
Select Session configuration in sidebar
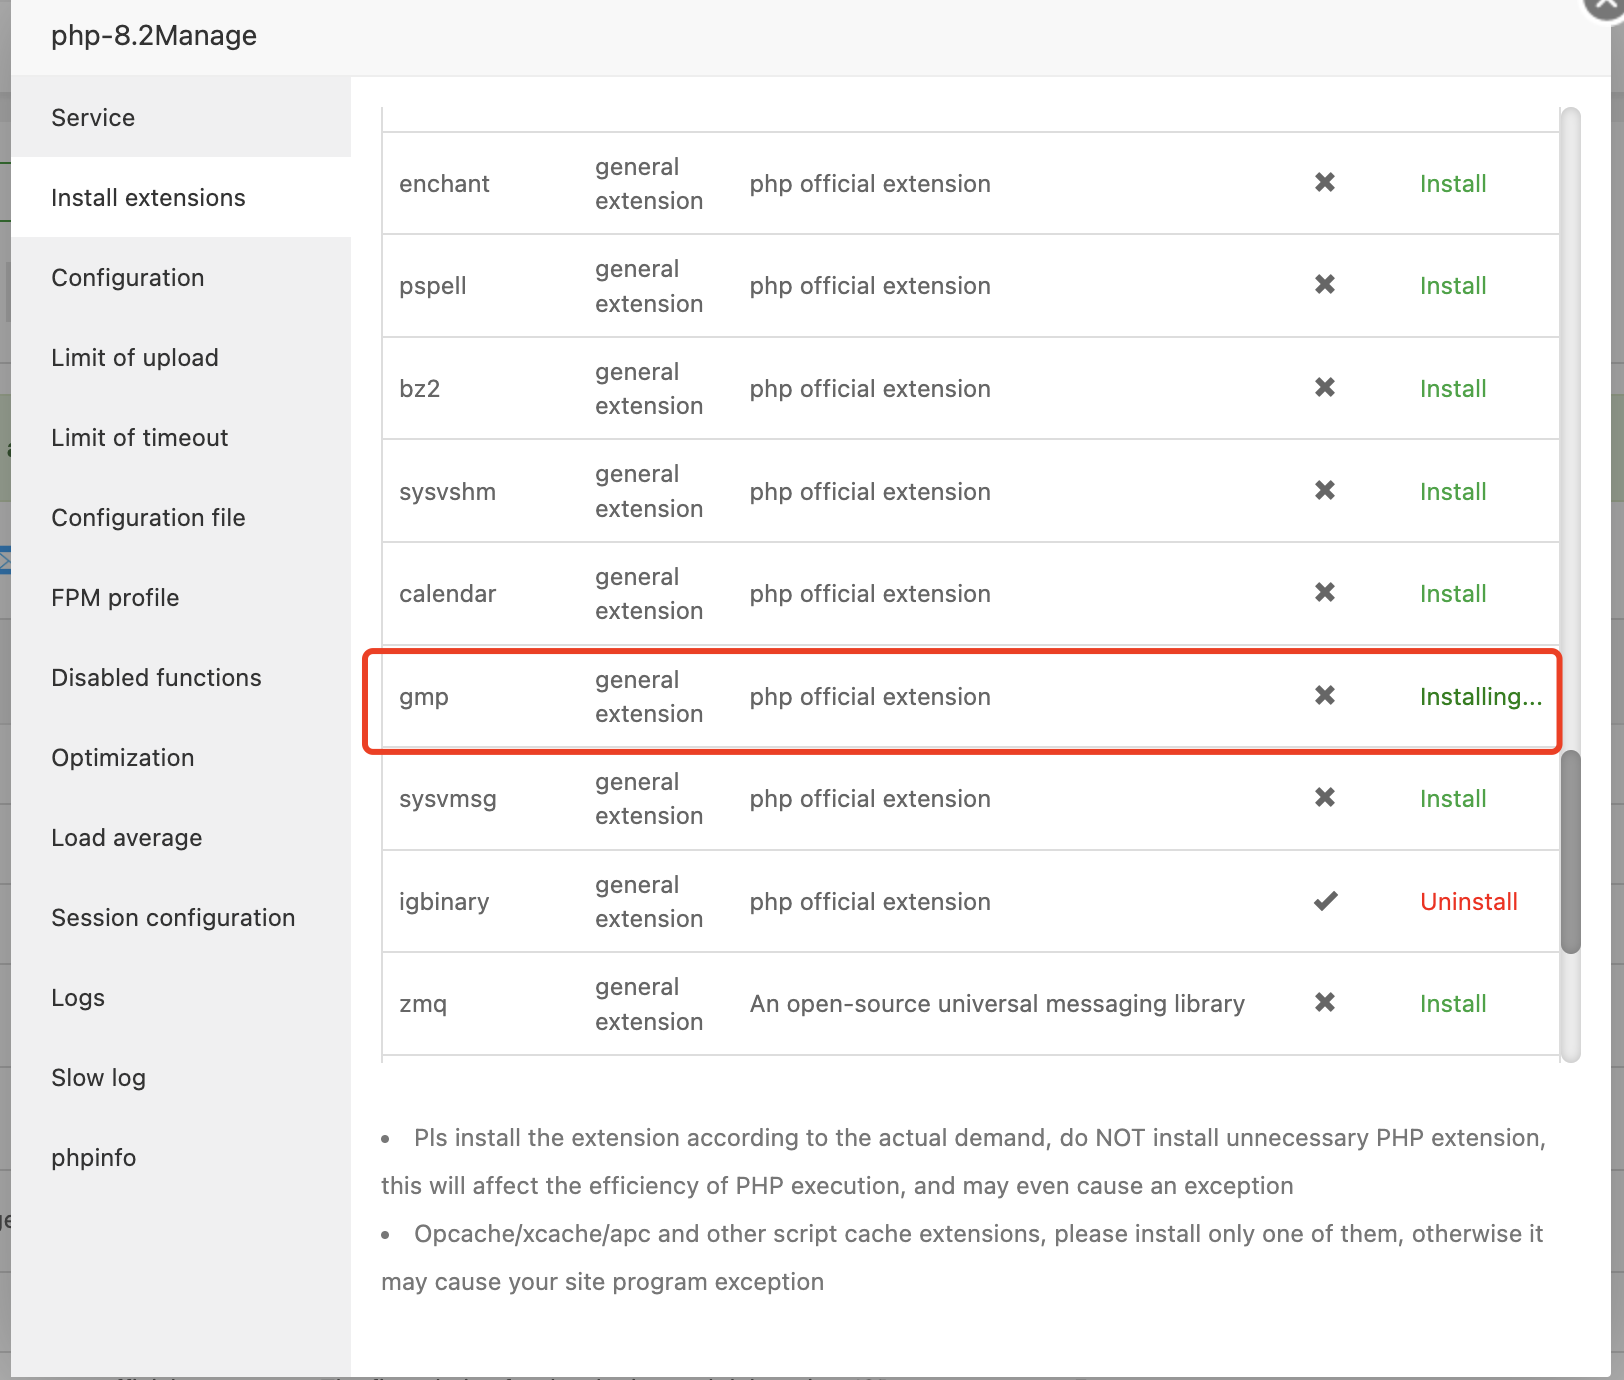pyautogui.click(x=173, y=918)
